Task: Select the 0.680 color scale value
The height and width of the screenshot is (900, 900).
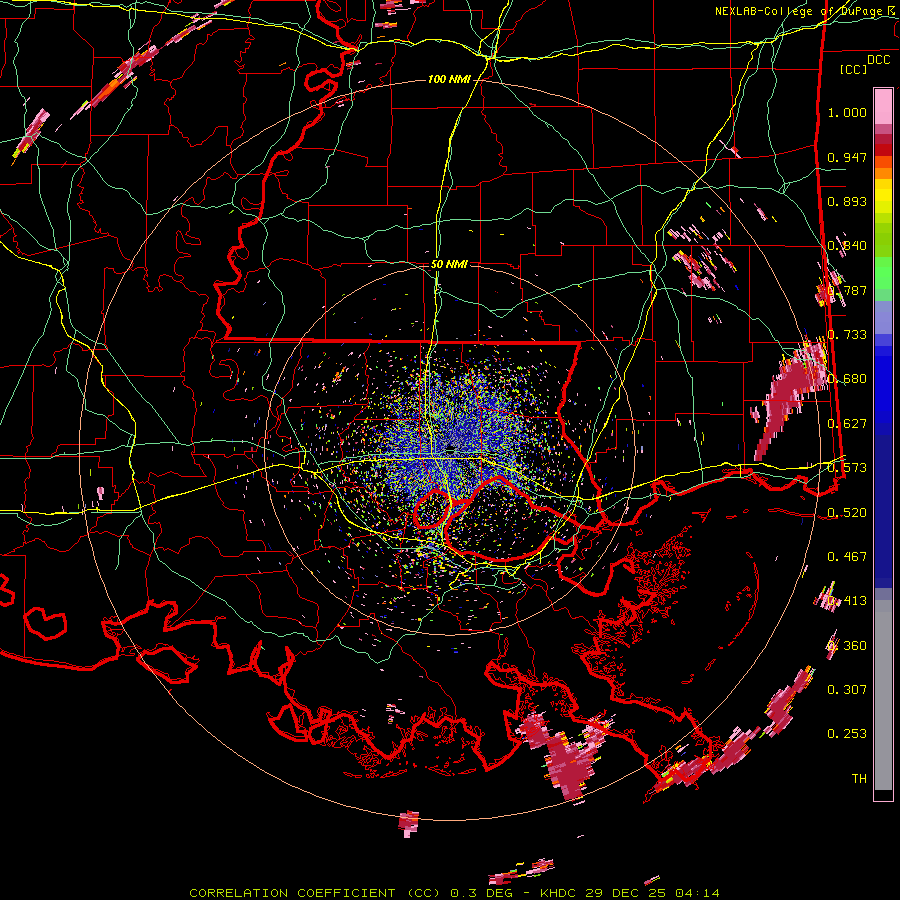Action: [847, 379]
